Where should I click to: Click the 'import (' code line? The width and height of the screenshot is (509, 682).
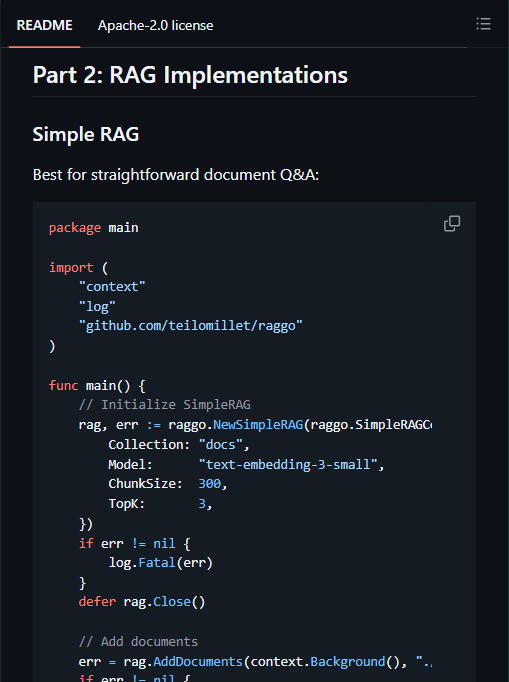pos(78,267)
